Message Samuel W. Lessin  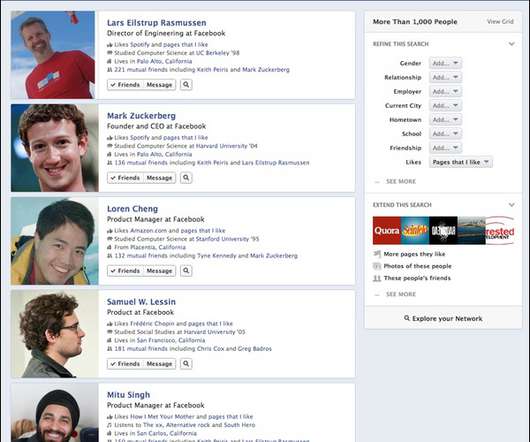(159, 364)
